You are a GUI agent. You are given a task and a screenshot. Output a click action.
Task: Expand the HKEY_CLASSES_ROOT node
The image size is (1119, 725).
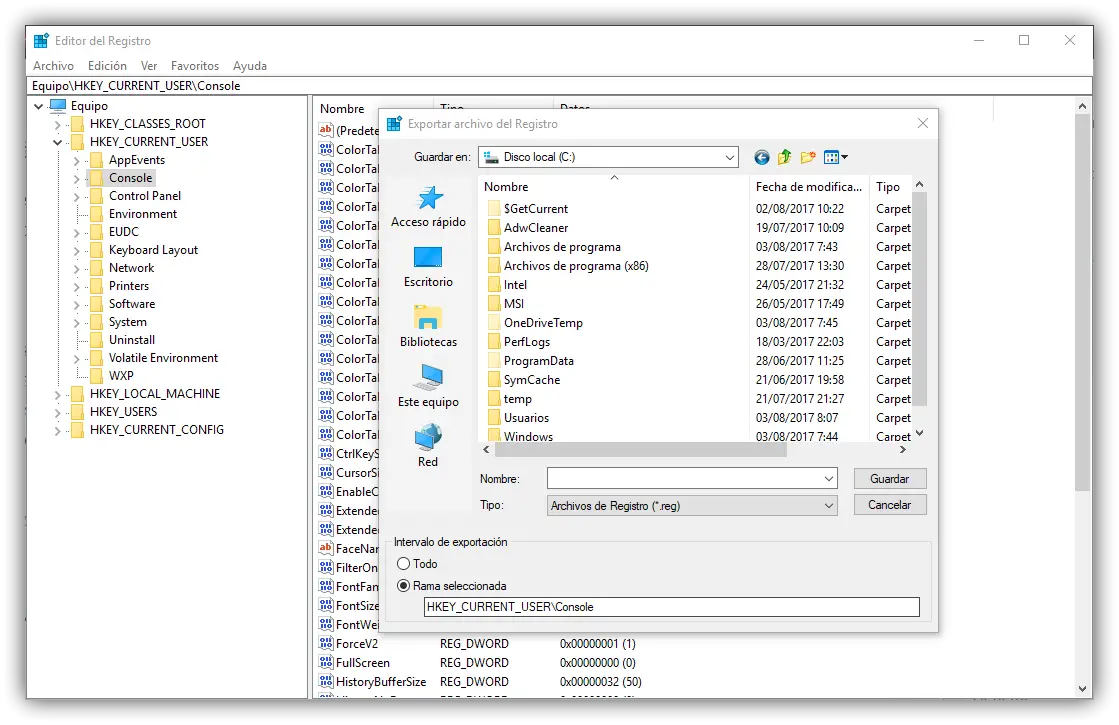(58, 124)
